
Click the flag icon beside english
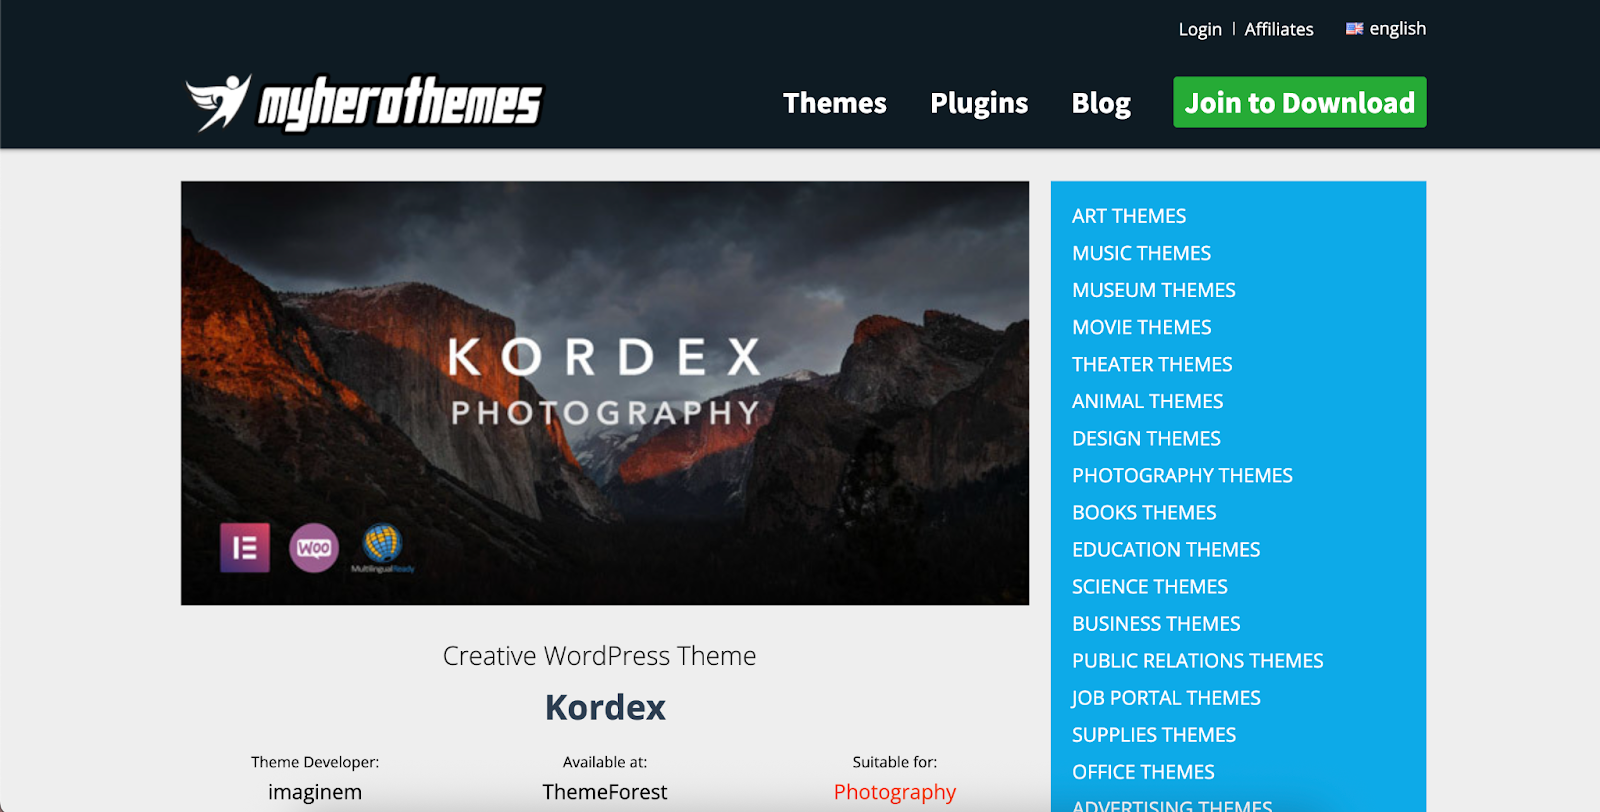(1354, 29)
